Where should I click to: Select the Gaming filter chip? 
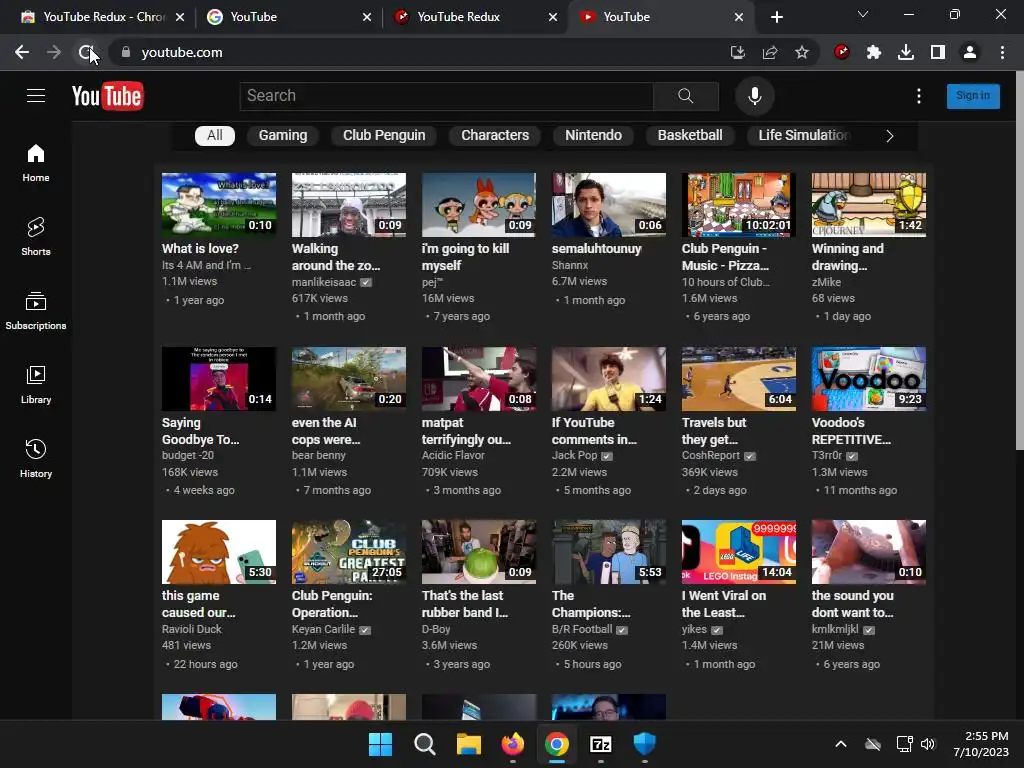click(x=283, y=135)
